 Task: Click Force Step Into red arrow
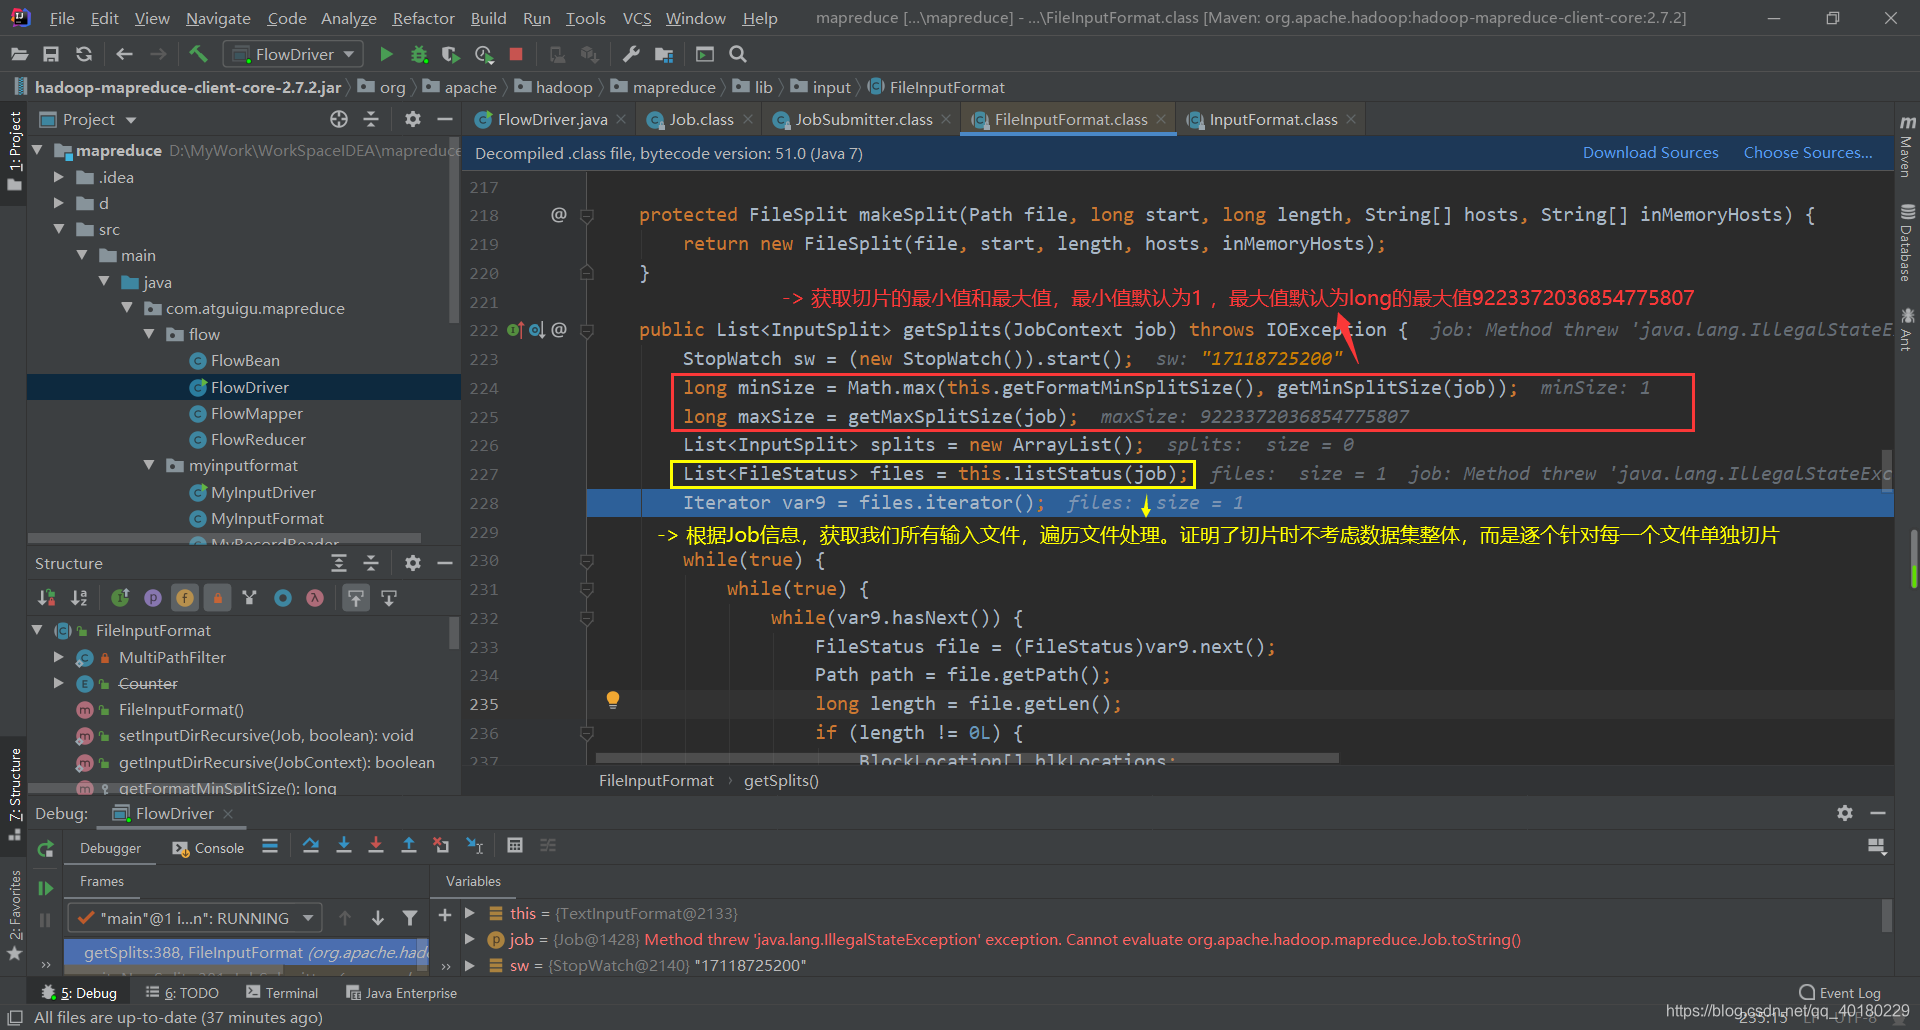tap(376, 845)
